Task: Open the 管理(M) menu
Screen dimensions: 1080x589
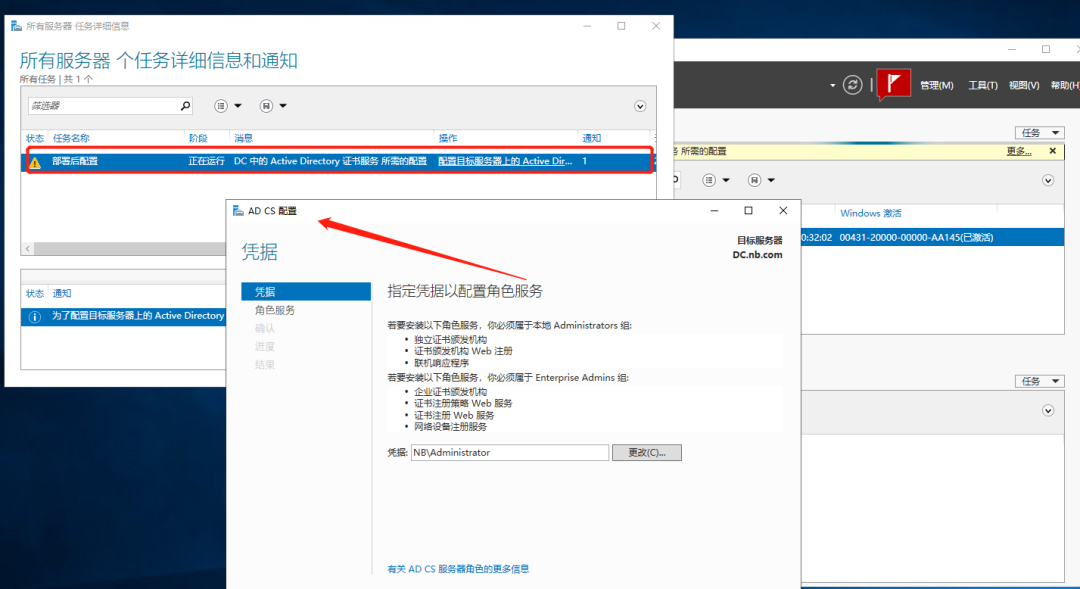Action: click(937, 85)
